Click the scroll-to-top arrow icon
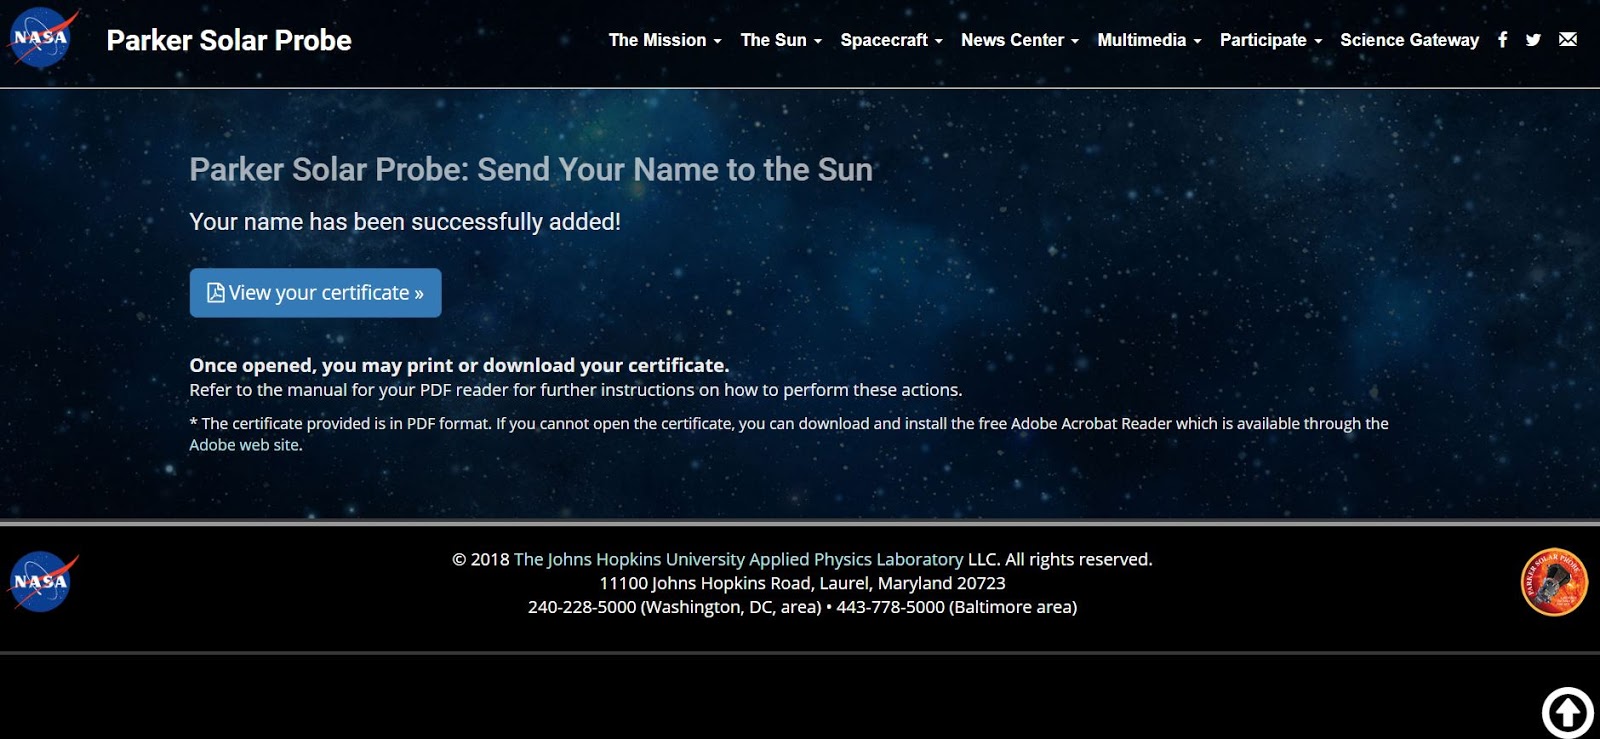This screenshot has width=1600, height=739. (1567, 712)
